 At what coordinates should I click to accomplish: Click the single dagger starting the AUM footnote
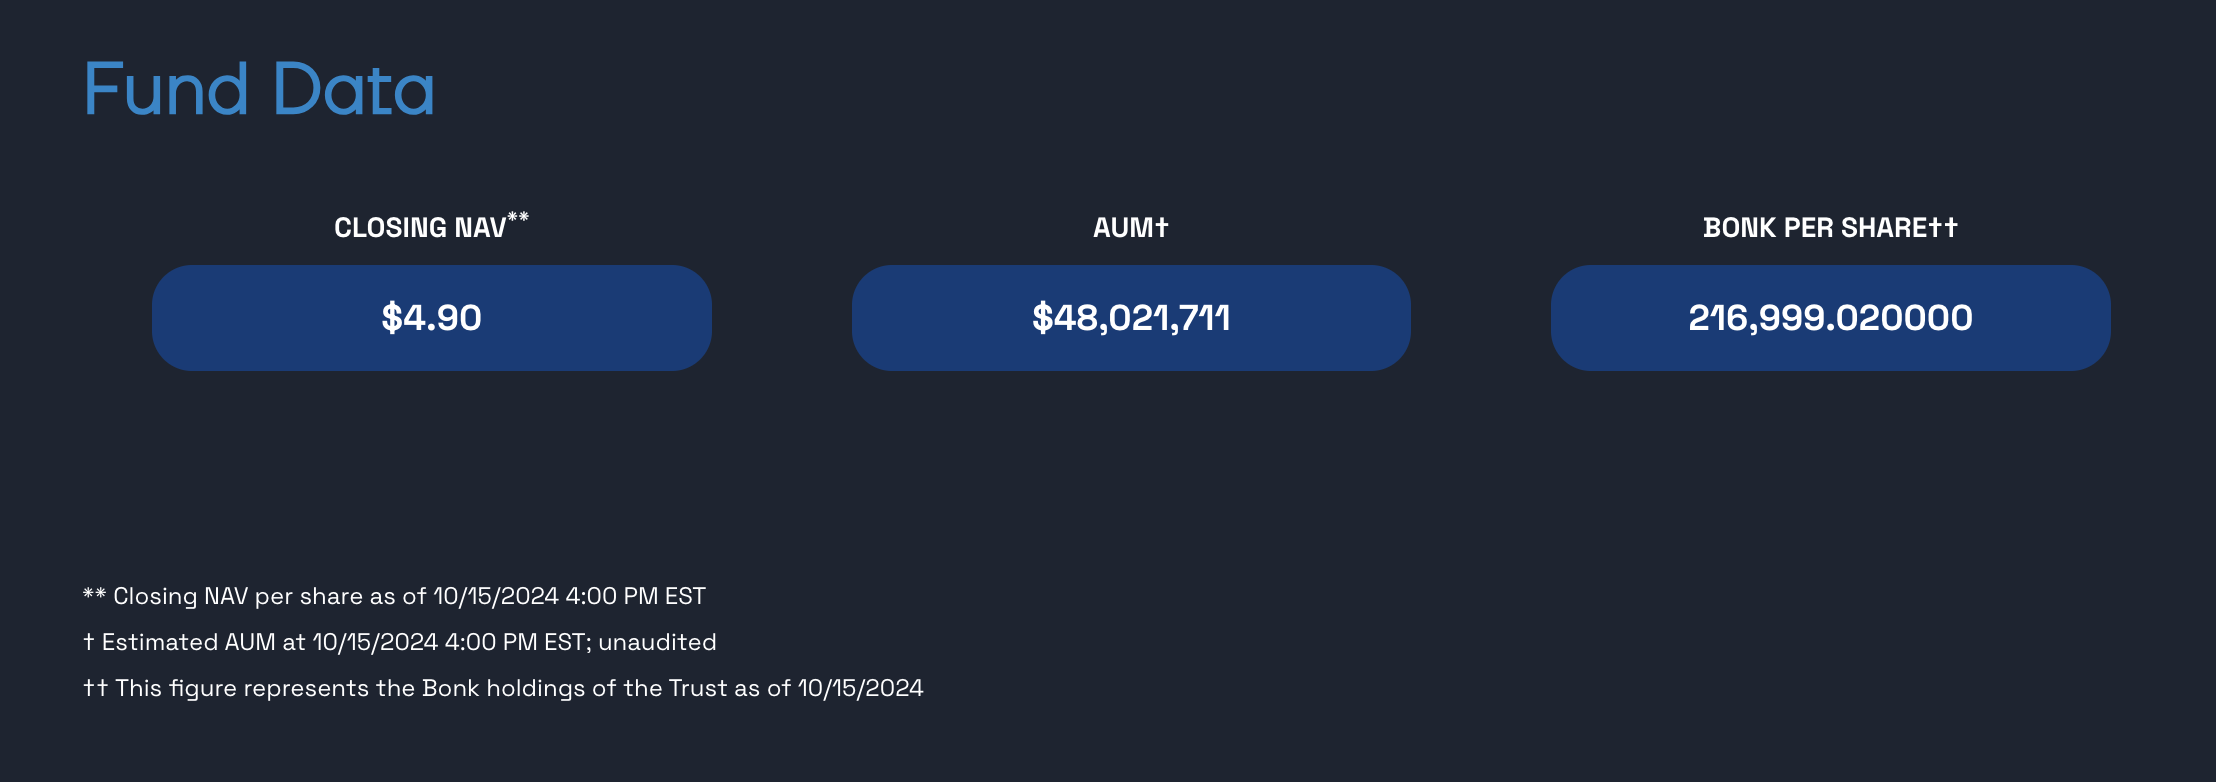pos(89,643)
